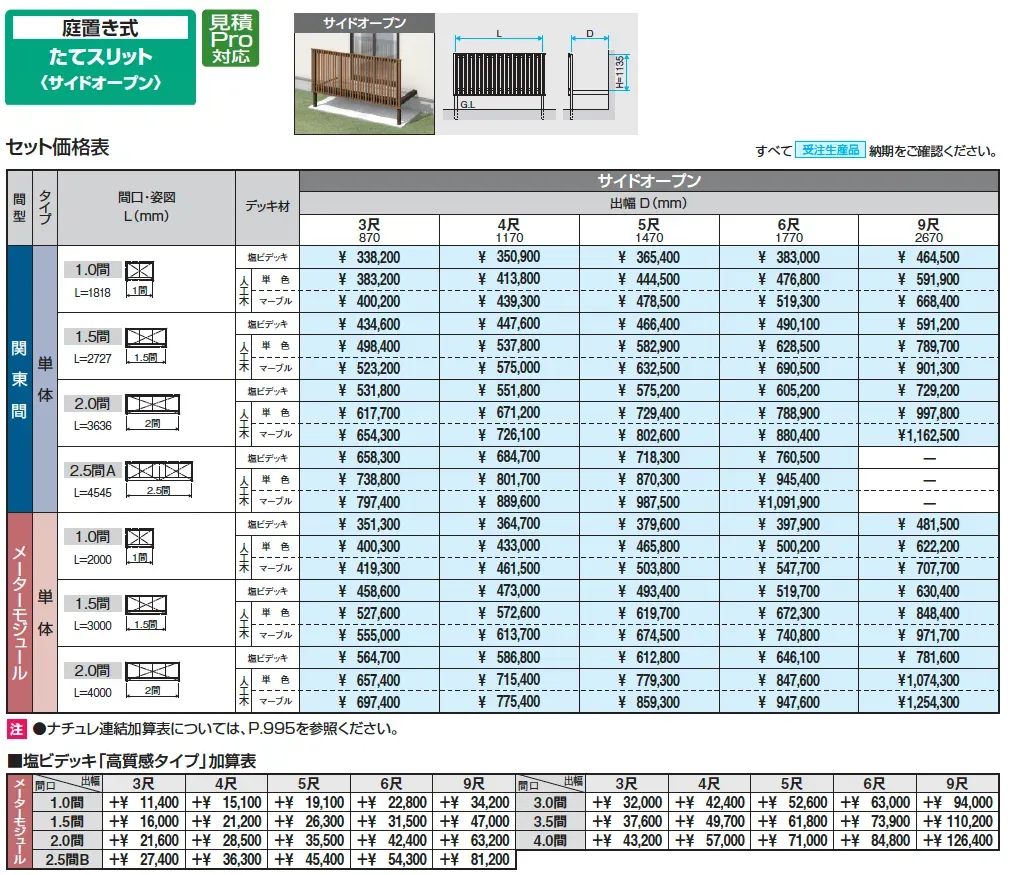Screen dimensions: 1010x875
Task: Click the 2.5間 frame diagram beside L=4545
Action: coord(158,479)
